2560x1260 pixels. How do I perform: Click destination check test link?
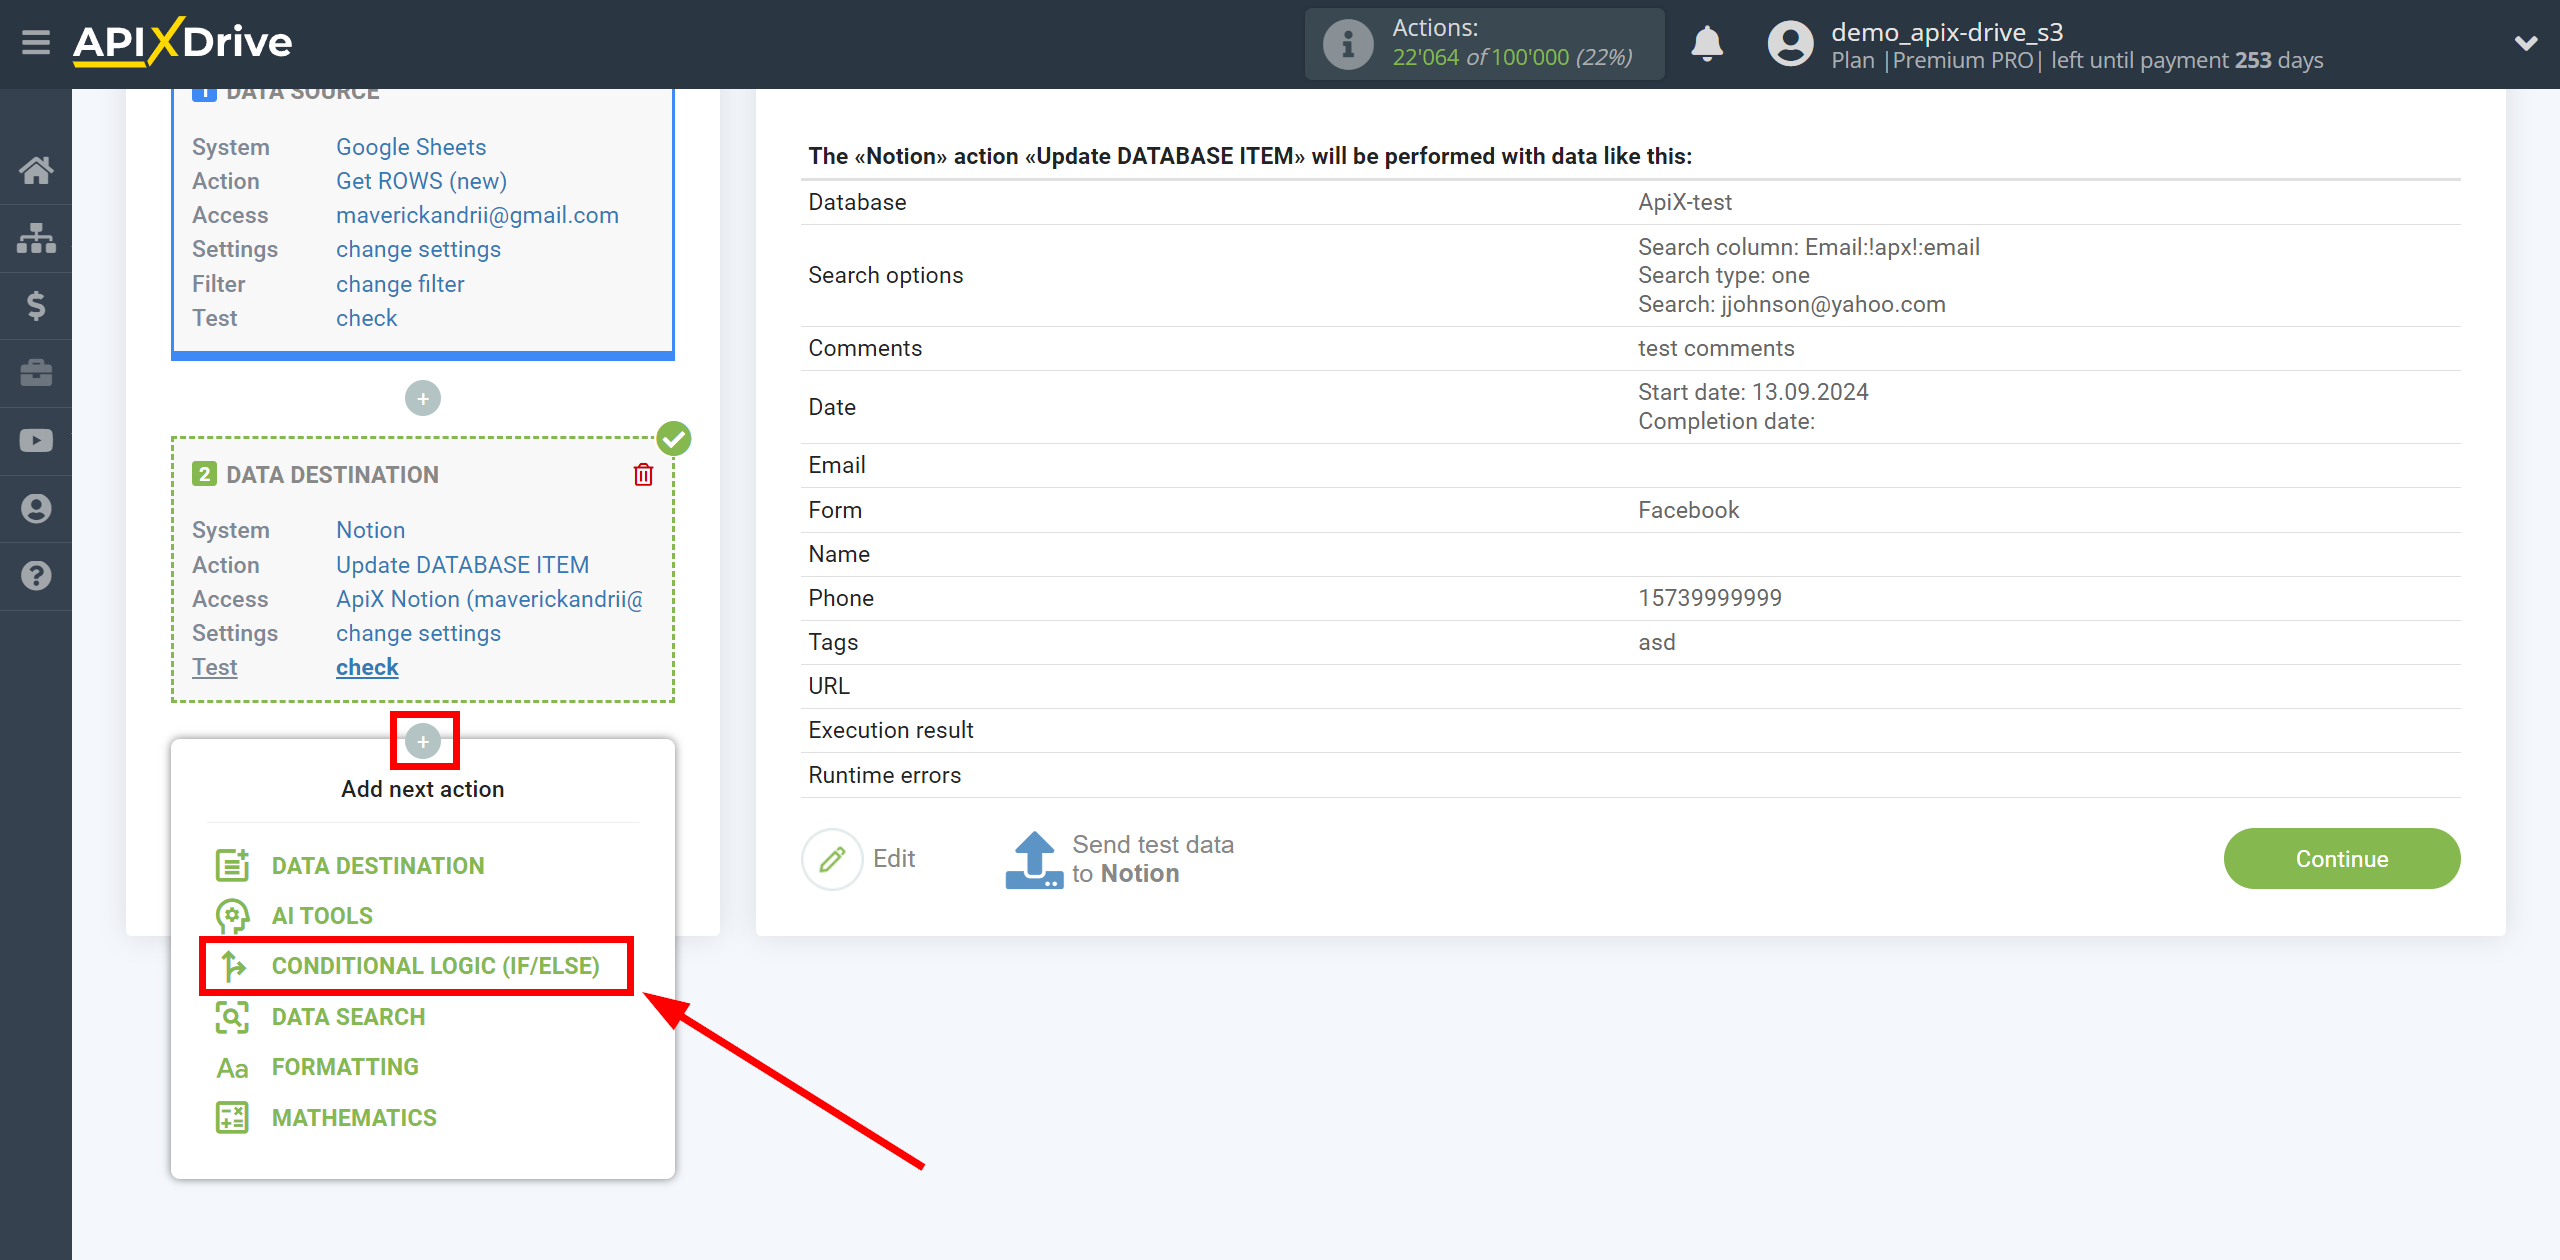pos(367,667)
